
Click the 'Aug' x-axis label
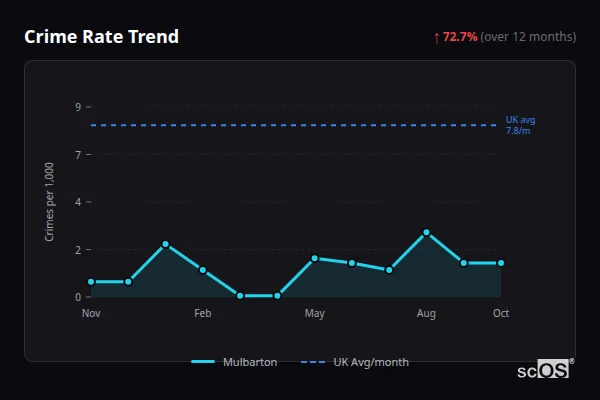coord(426,313)
